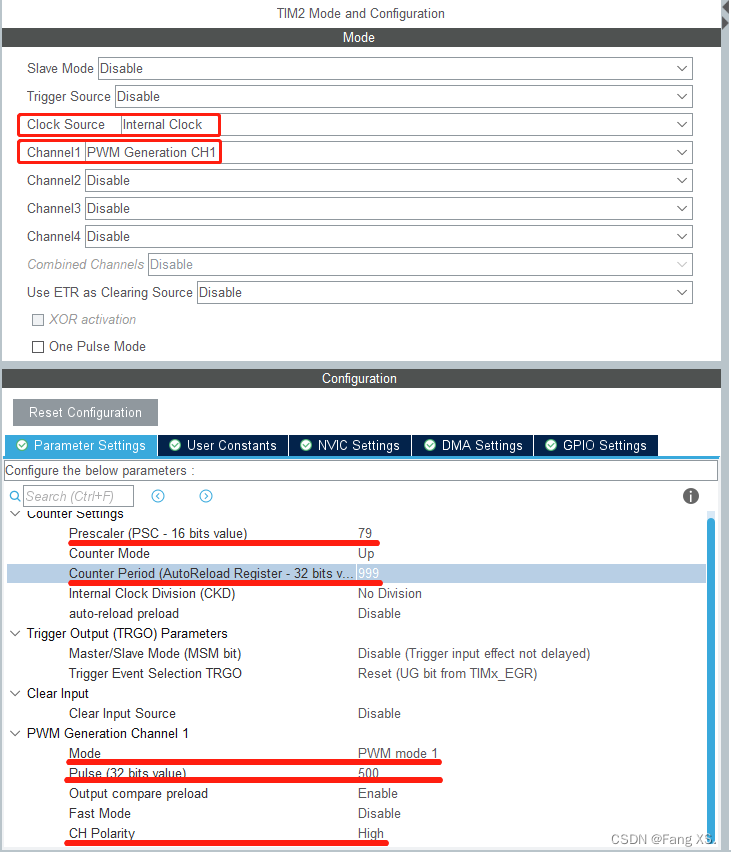Image resolution: width=731 pixels, height=856 pixels.
Task: Switch to DMA Settings tab
Action: [x=473, y=445]
